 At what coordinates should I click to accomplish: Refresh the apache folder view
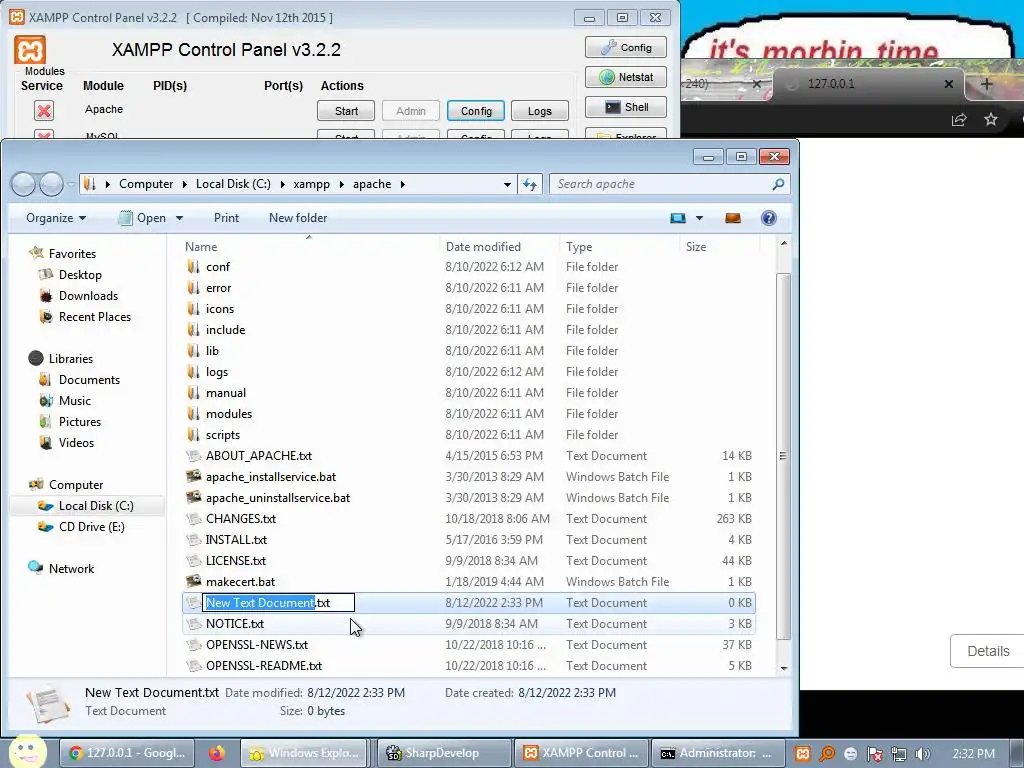click(530, 185)
